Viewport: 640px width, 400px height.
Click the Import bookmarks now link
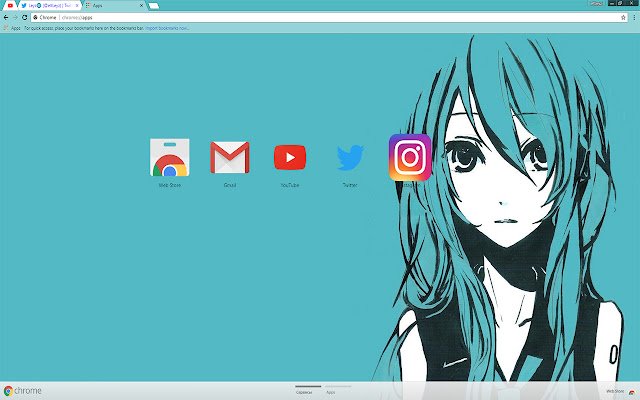[167, 28]
